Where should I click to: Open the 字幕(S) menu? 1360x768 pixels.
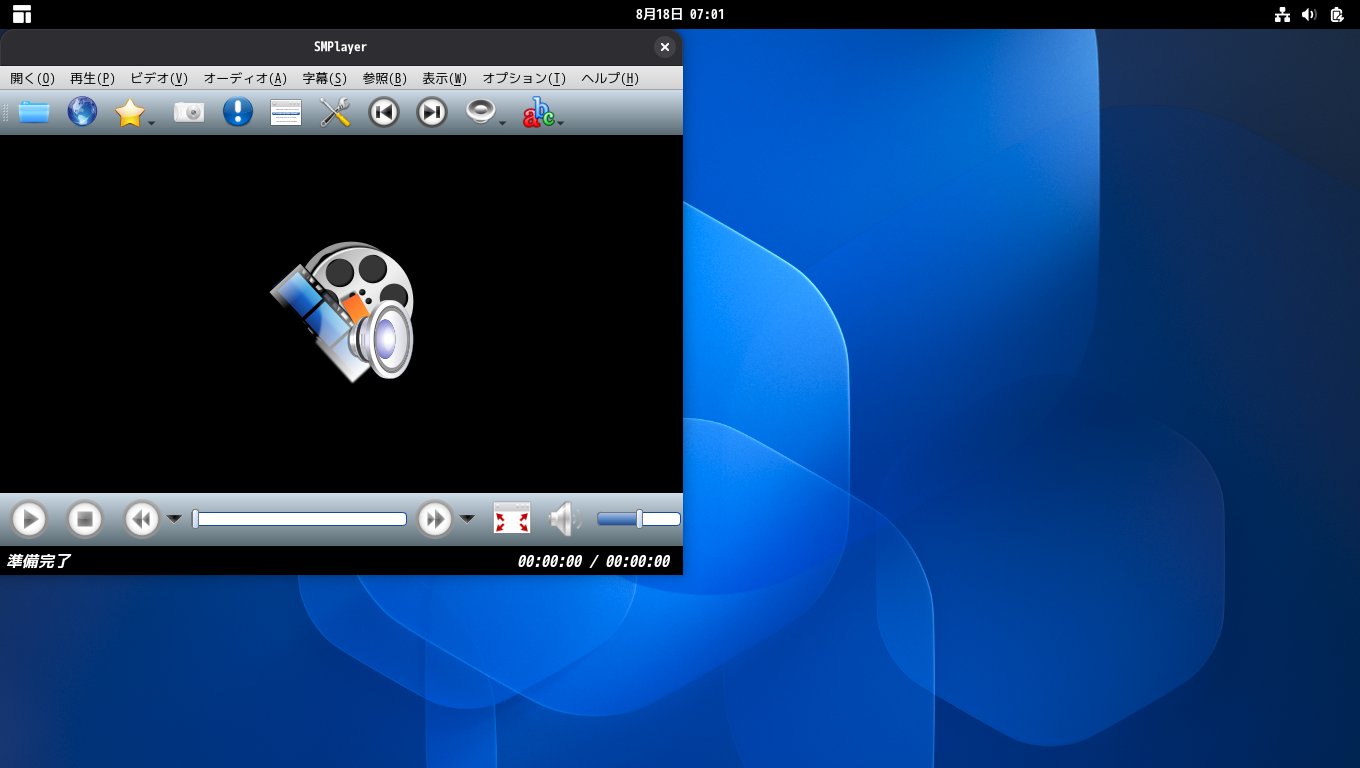click(325, 78)
